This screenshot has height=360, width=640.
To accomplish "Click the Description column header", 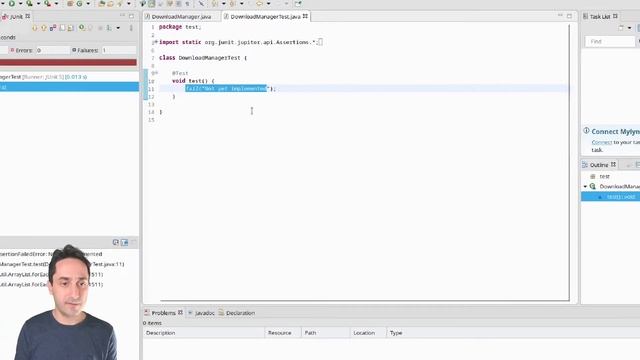I will click(204, 333).
